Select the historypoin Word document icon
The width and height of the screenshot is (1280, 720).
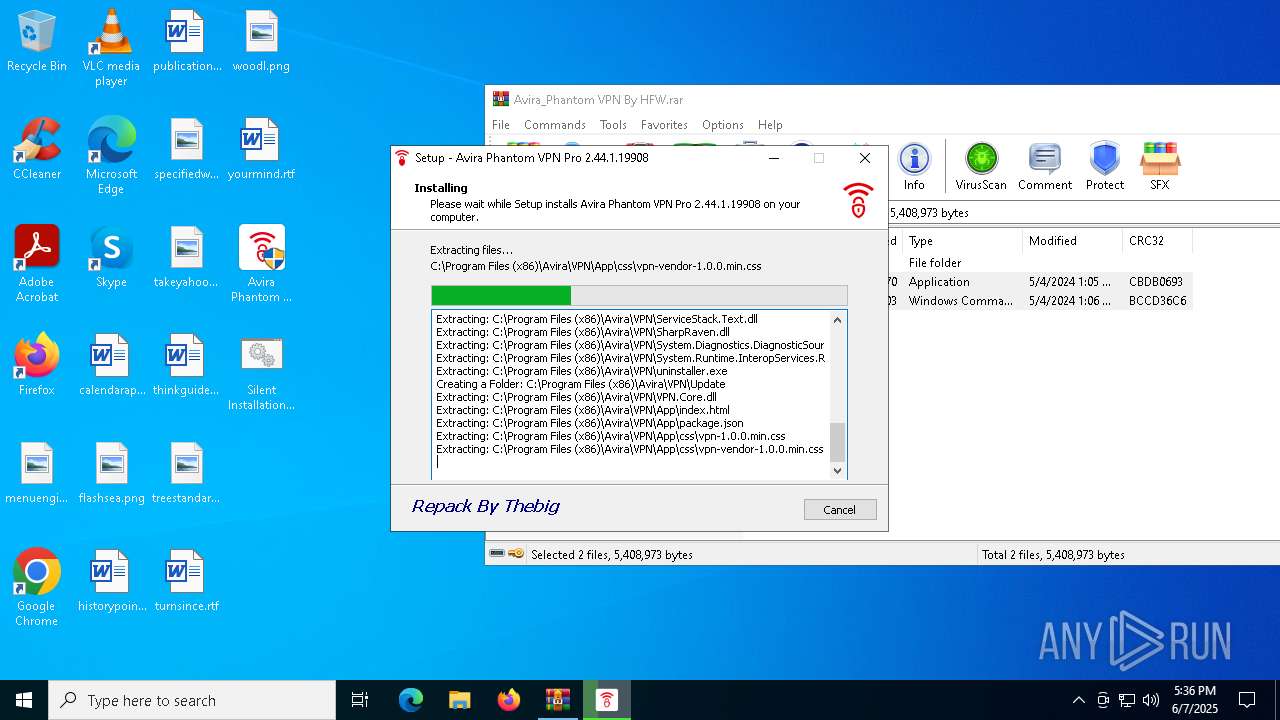(111, 582)
